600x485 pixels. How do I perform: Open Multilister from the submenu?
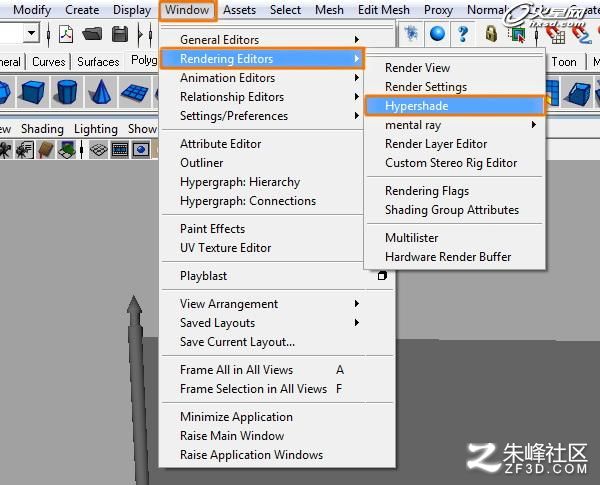[412, 238]
